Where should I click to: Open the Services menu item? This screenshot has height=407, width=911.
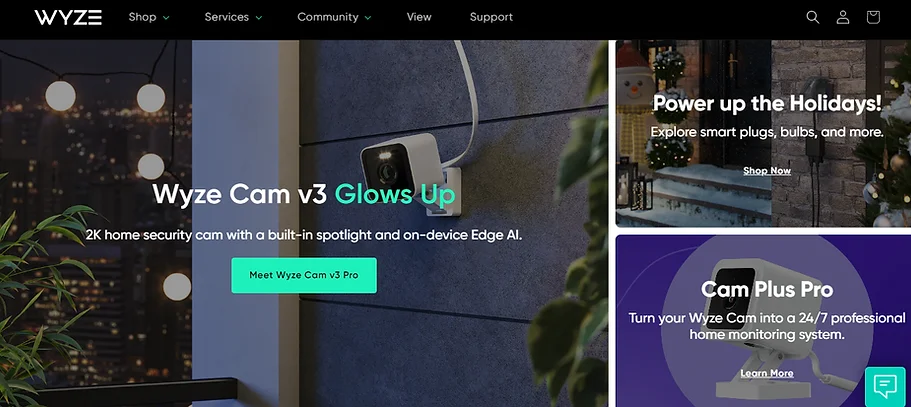(x=227, y=17)
